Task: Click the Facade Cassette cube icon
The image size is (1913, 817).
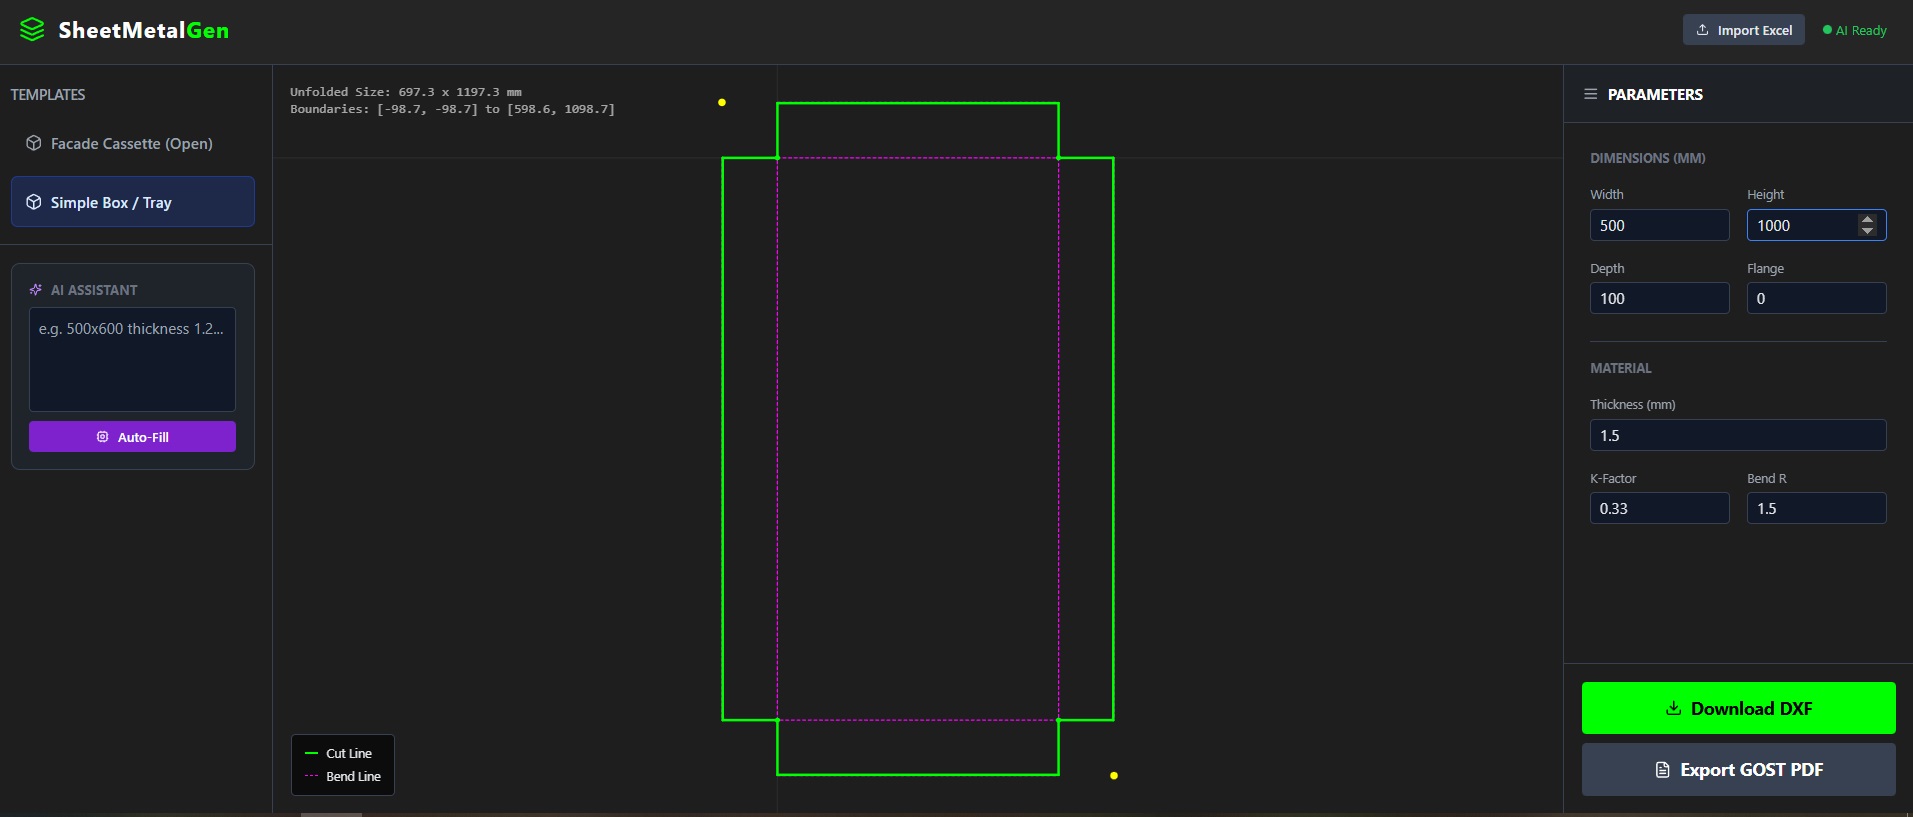Action: pos(34,143)
